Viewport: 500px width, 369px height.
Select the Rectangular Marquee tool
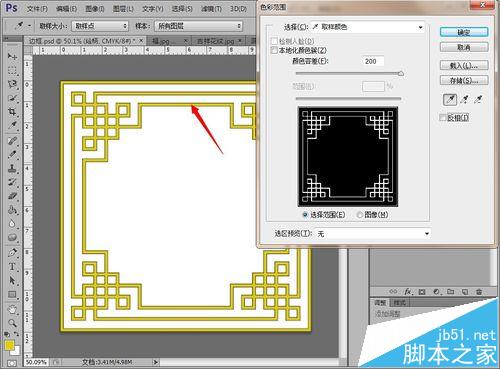[12, 70]
